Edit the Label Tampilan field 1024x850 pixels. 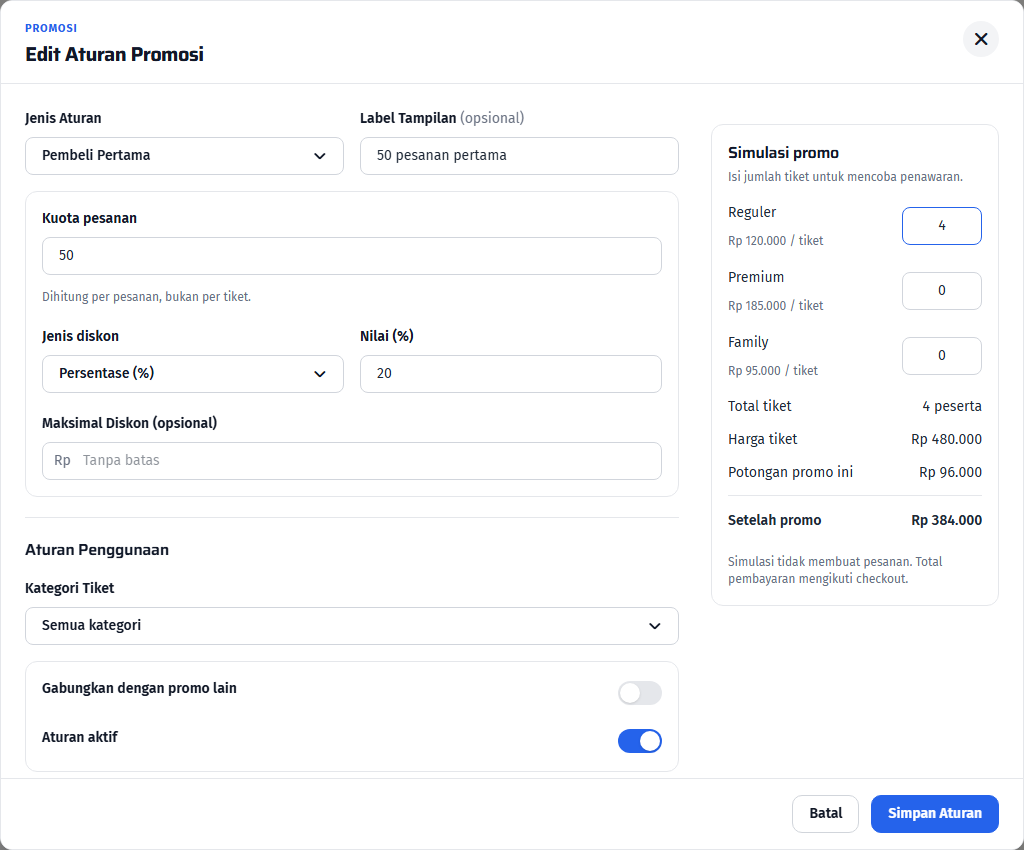pyautogui.click(x=519, y=156)
